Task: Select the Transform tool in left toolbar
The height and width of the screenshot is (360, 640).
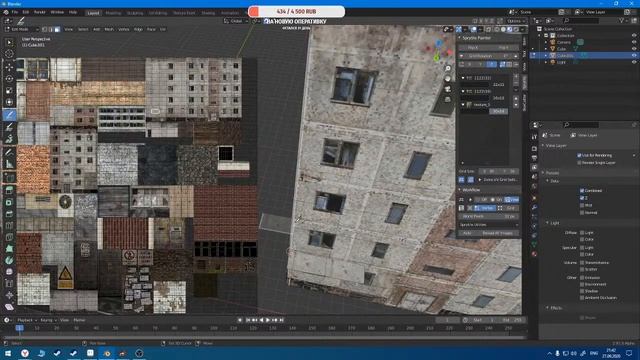Action: [9, 102]
